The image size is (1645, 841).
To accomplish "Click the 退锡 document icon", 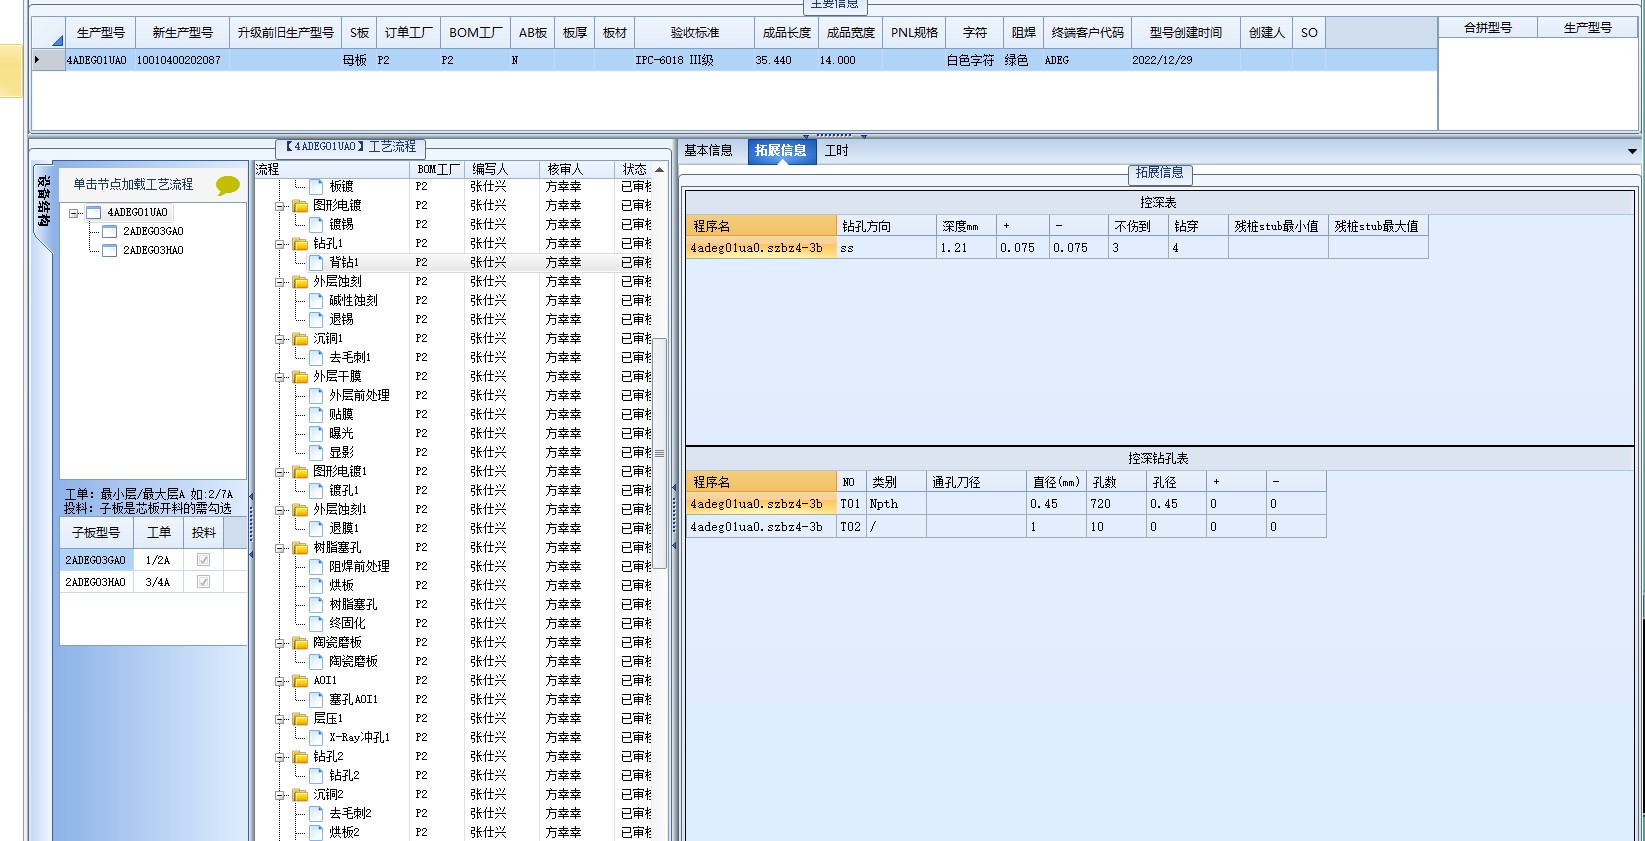I will pyautogui.click(x=316, y=319).
